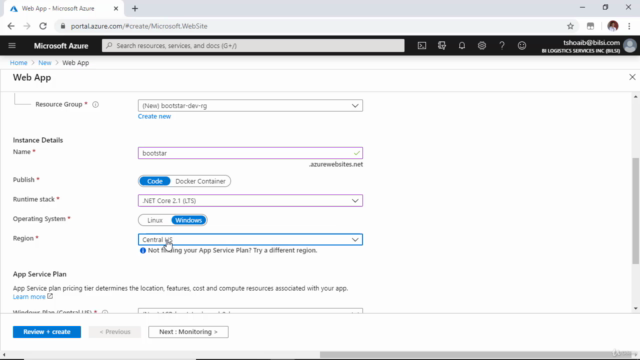Focus the Azure search resources box
This screenshot has width=640, height=360.
253,46
